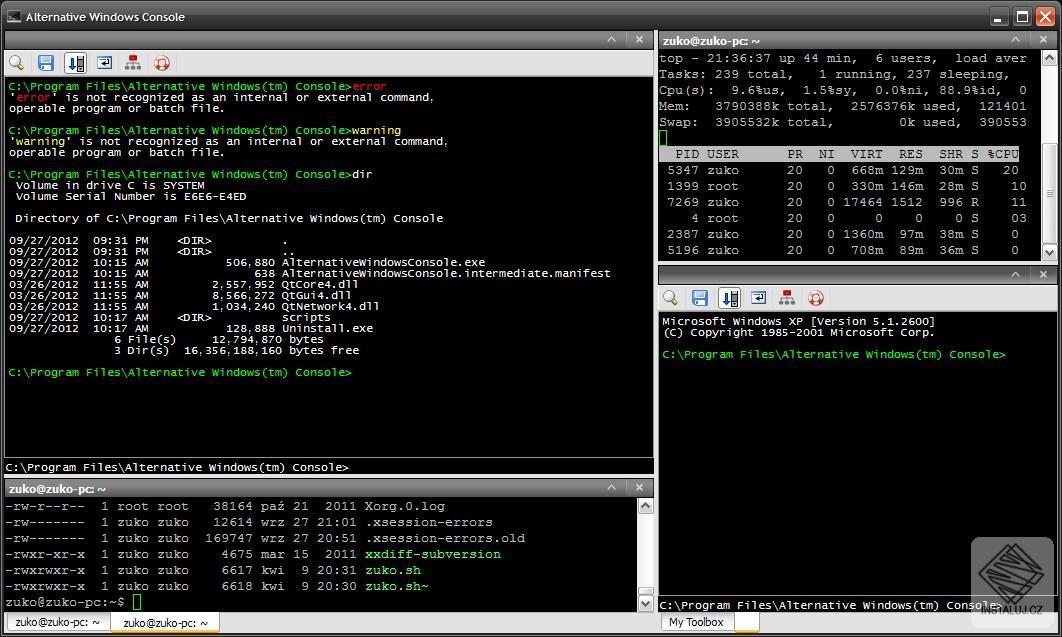Click the search magnifier in top-left console toolbar
The image size is (1062, 637).
tap(17, 63)
